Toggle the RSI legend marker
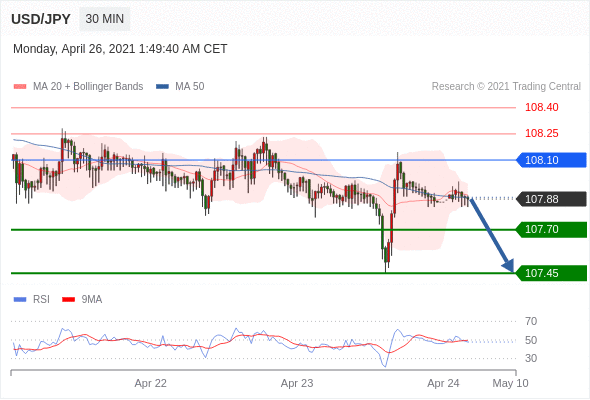This screenshot has width=590, height=400. point(20,300)
